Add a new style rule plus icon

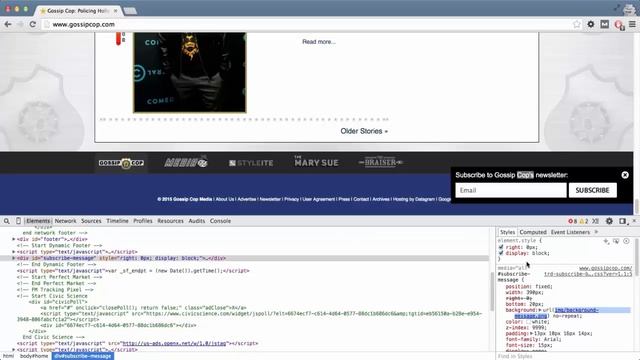coord(606,241)
